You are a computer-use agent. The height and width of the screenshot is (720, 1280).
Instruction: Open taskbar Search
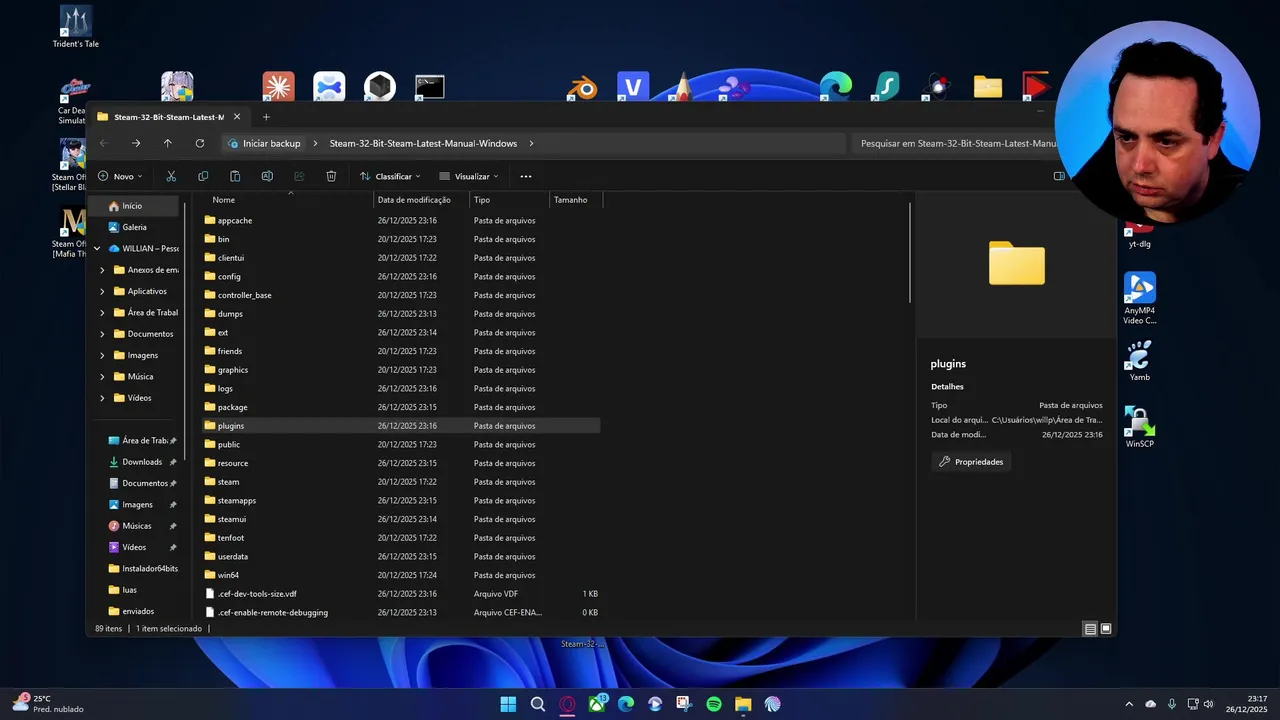[x=538, y=704]
